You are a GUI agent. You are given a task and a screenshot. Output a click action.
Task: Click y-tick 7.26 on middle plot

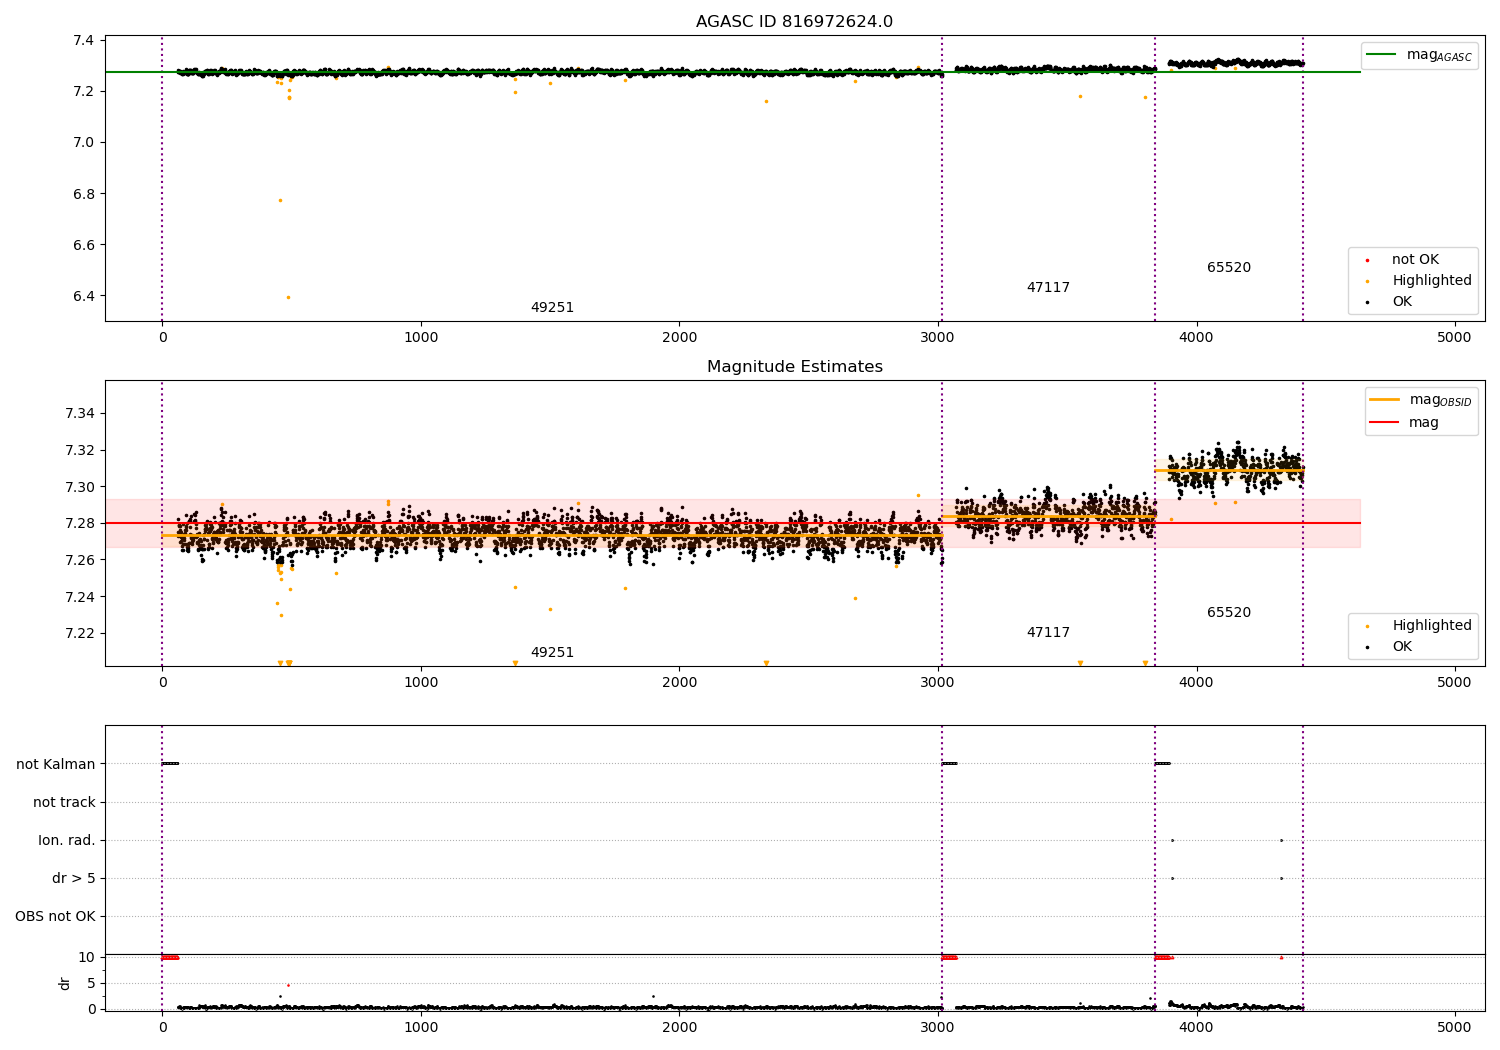coord(80,560)
